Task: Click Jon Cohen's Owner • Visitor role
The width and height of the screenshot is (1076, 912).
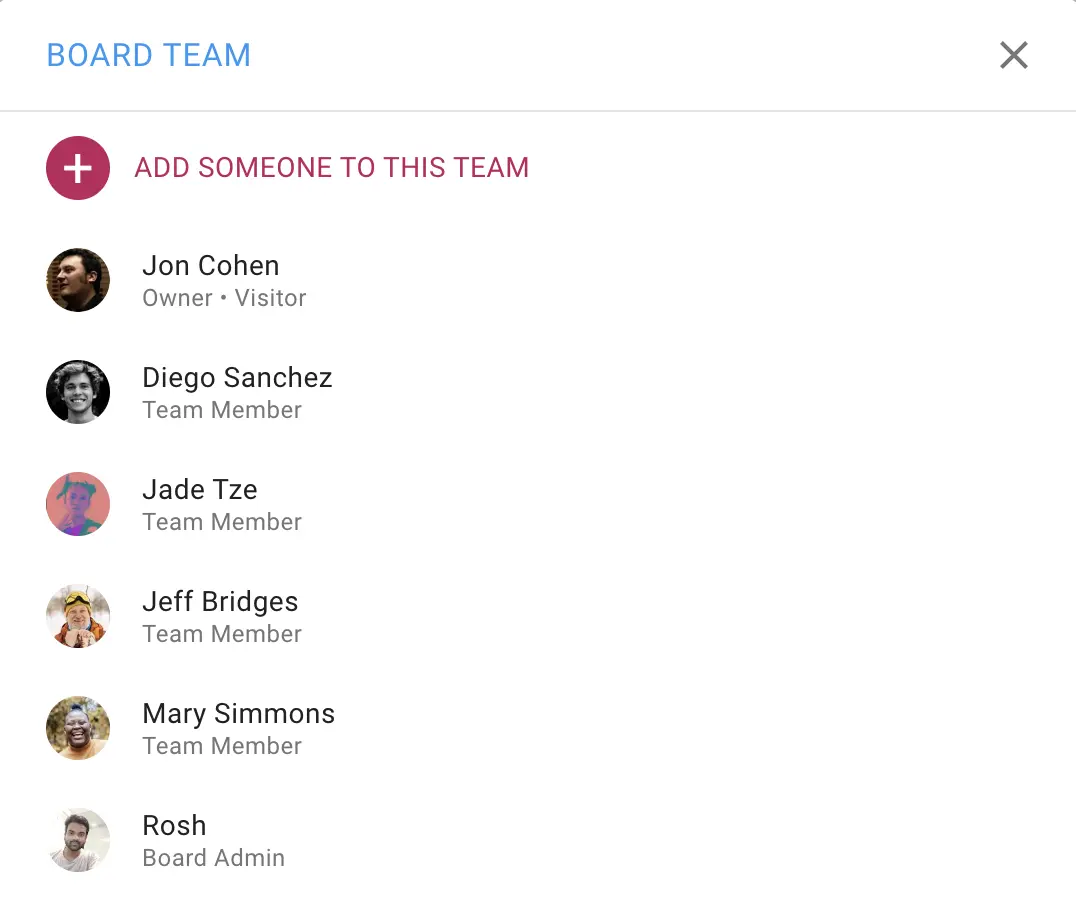Action: tap(224, 298)
